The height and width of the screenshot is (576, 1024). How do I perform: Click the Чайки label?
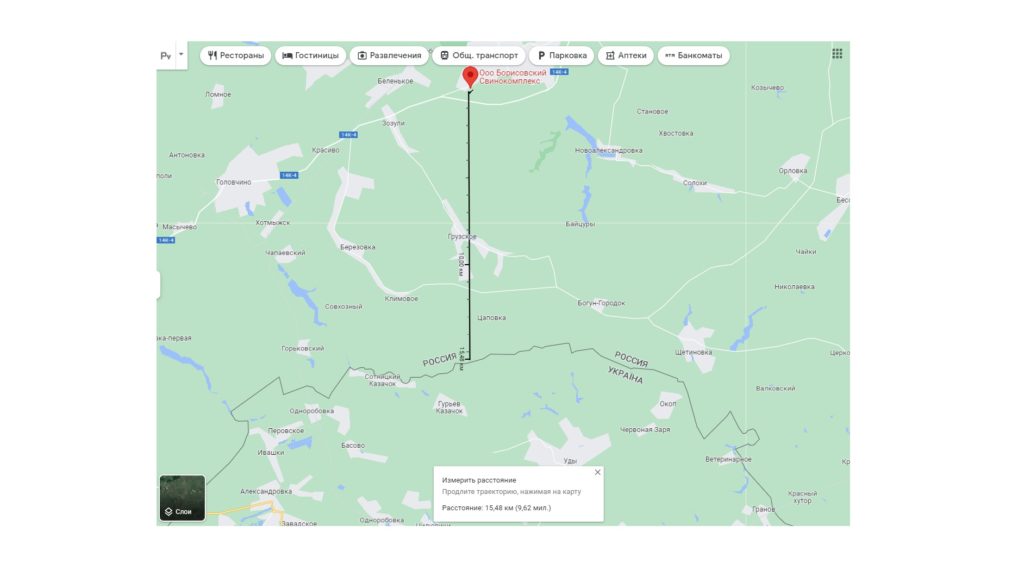tap(805, 251)
